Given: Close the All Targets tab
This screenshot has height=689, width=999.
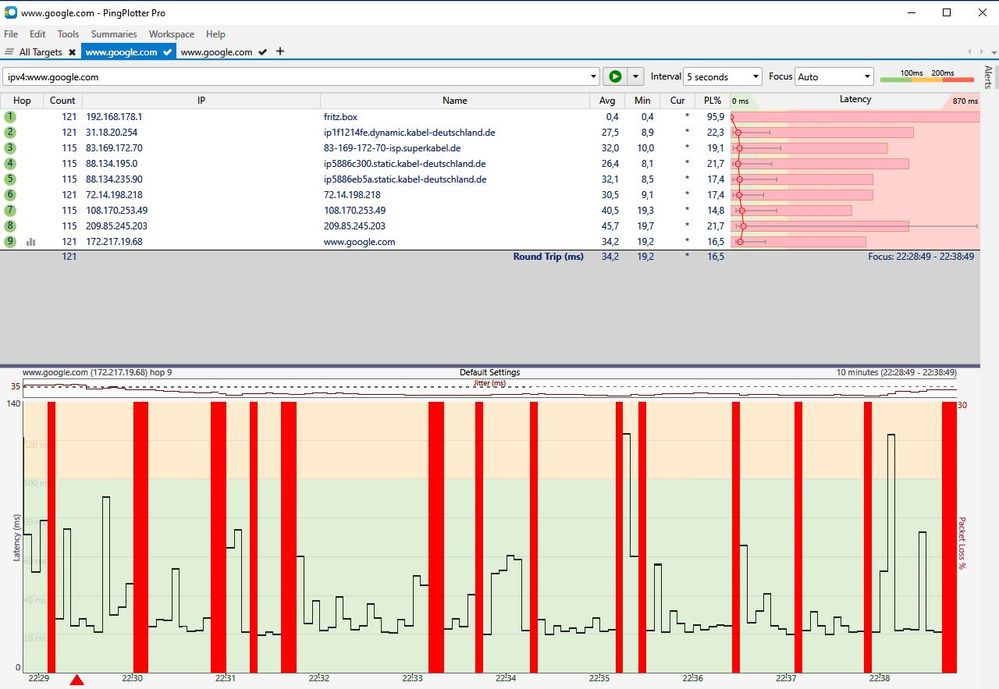Looking at the screenshot, I should point(72,52).
